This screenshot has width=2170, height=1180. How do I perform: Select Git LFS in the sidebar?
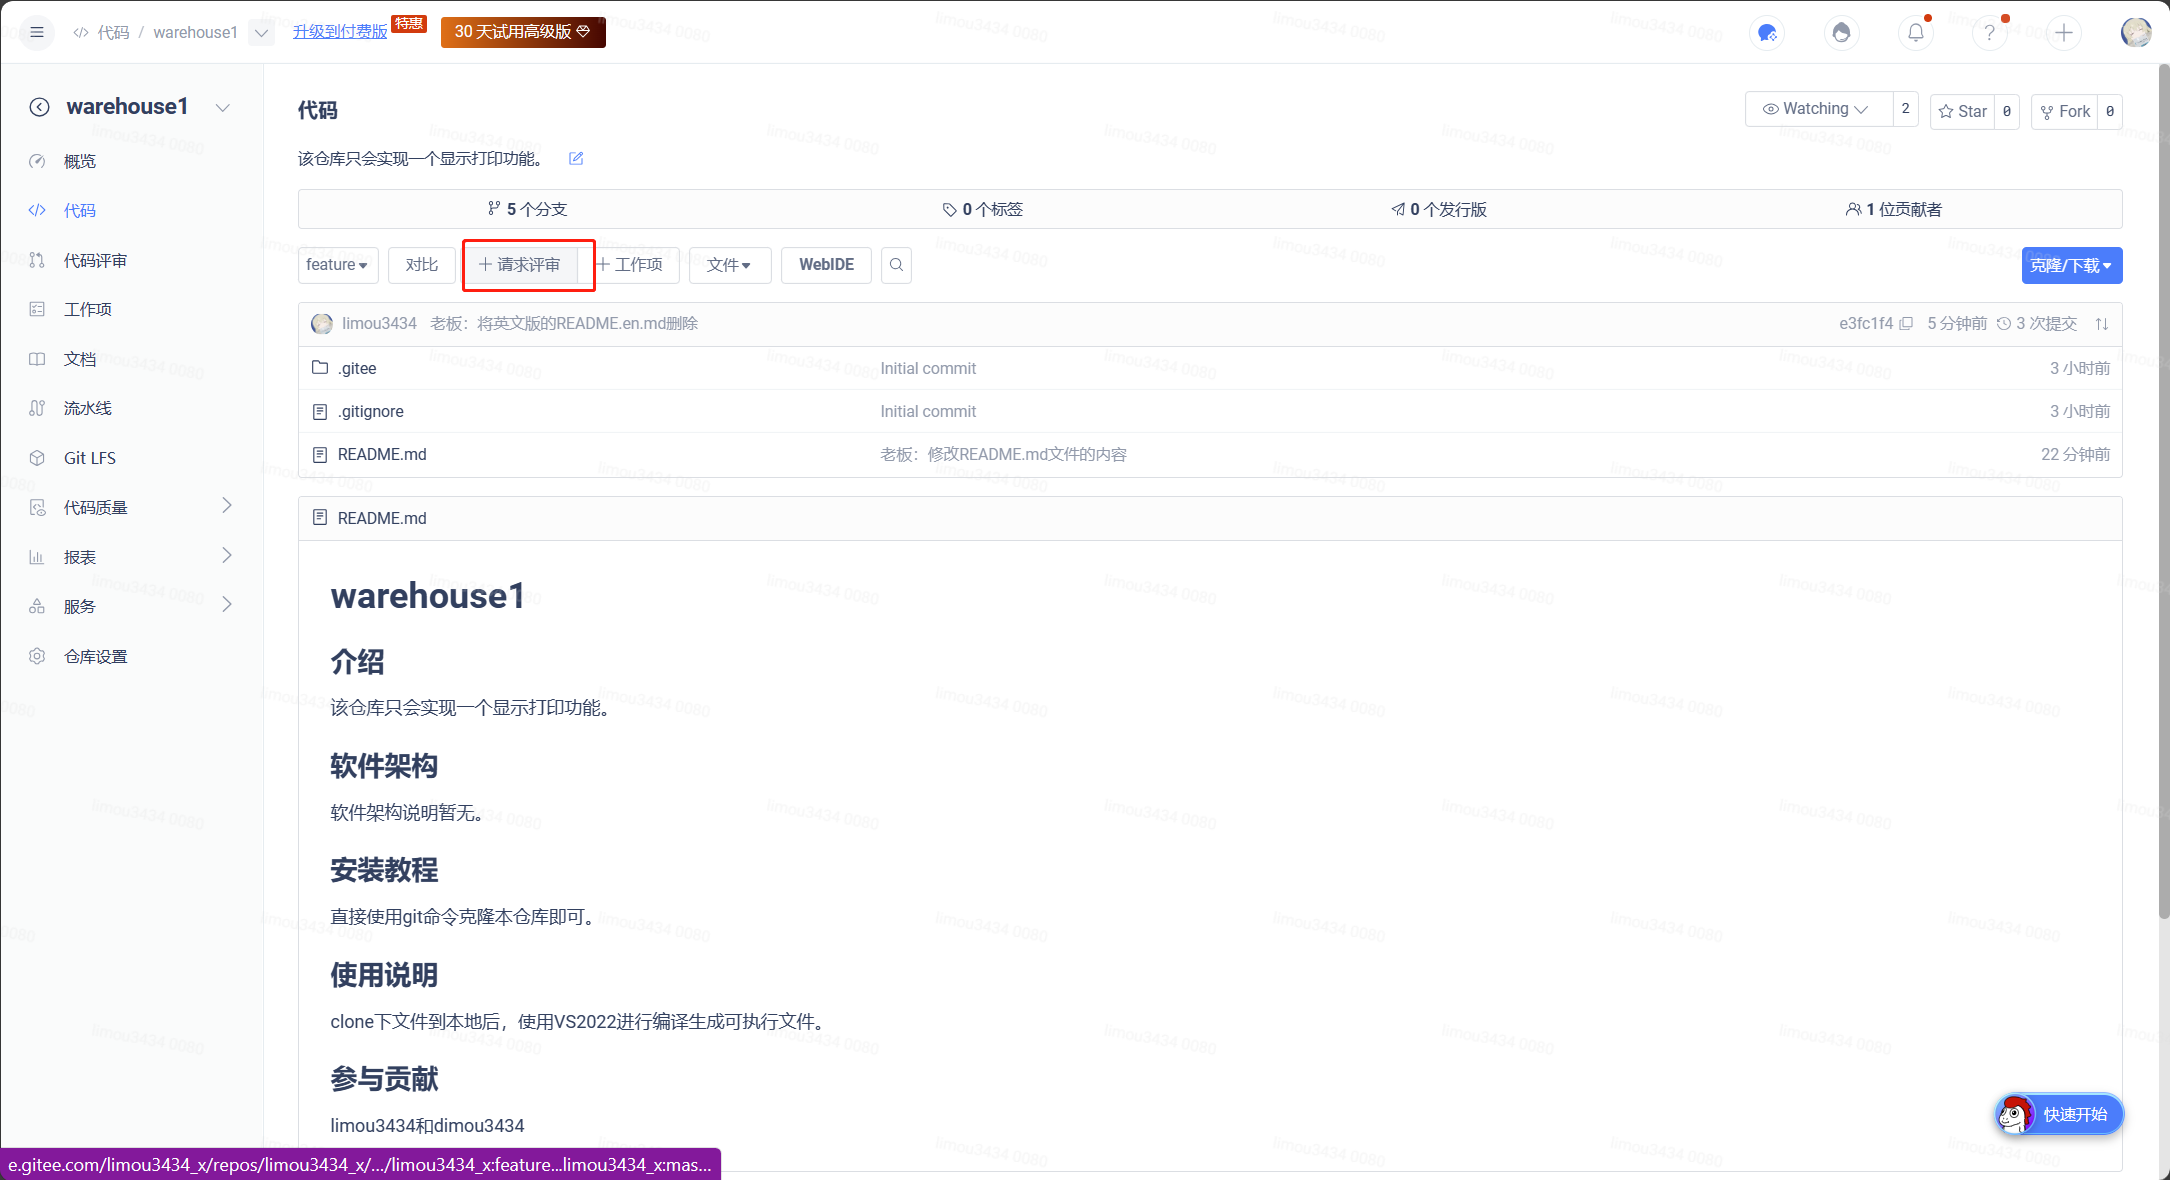(90, 457)
